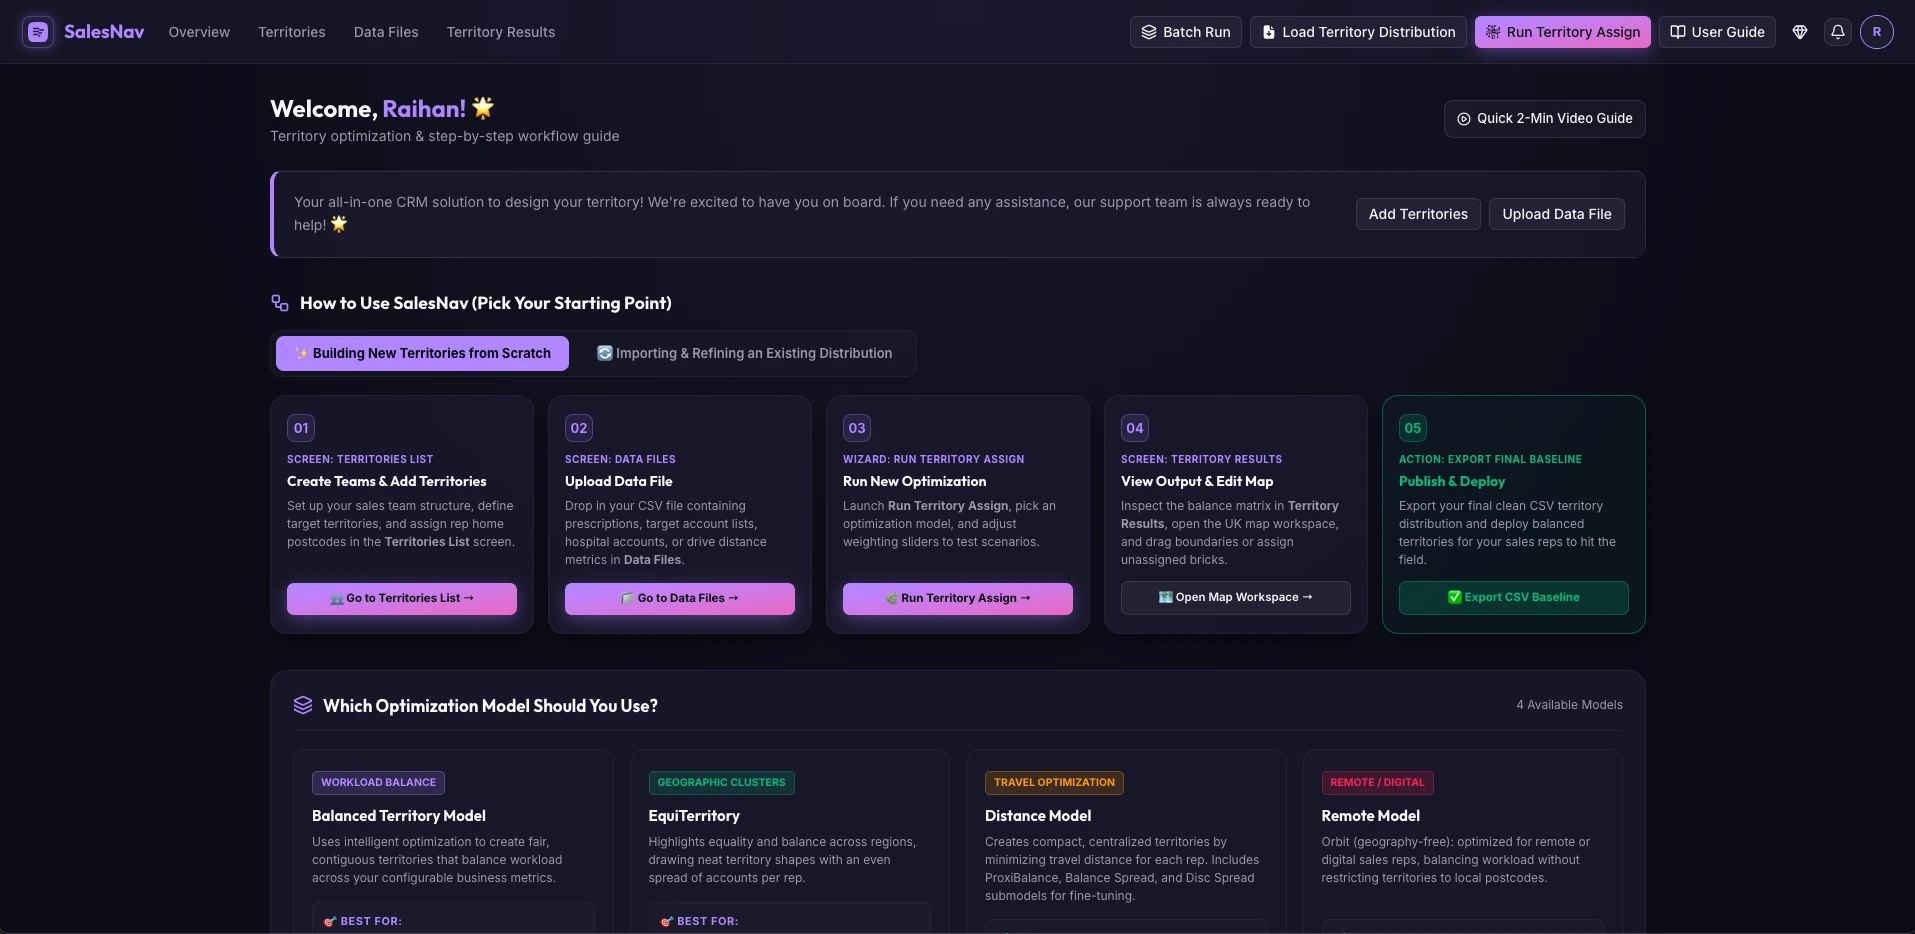Click the step 05 number badge

[1413, 428]
